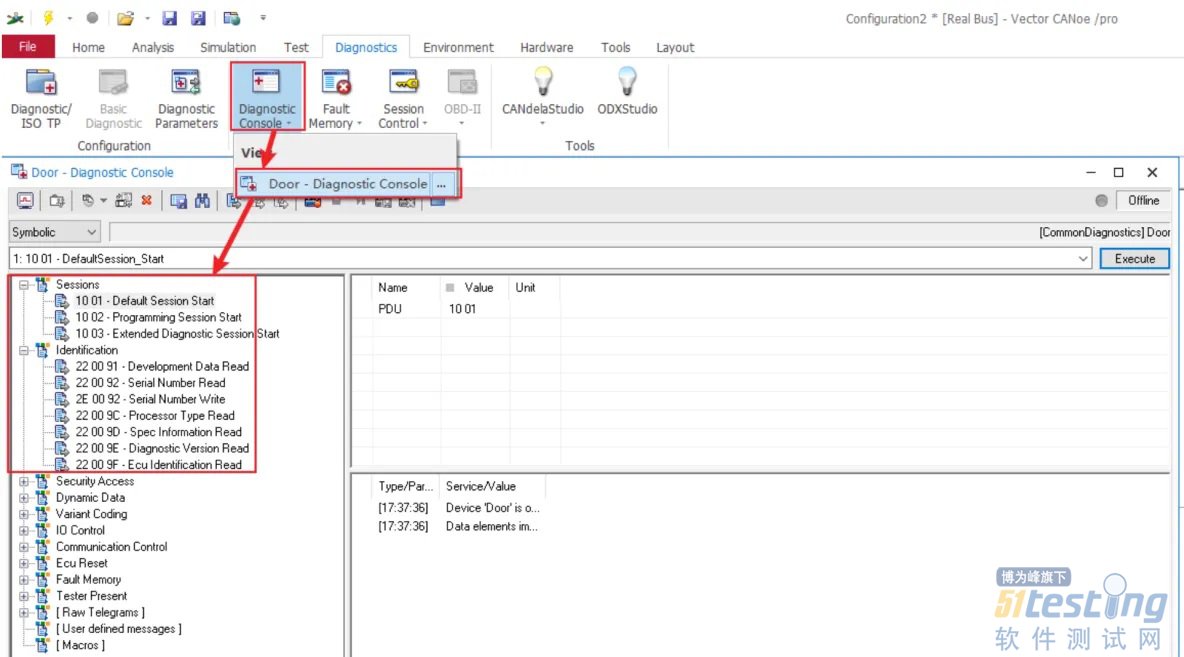Click the open folder icon in quick access bar
The image size is (1184, 657).
coord(125,18)
